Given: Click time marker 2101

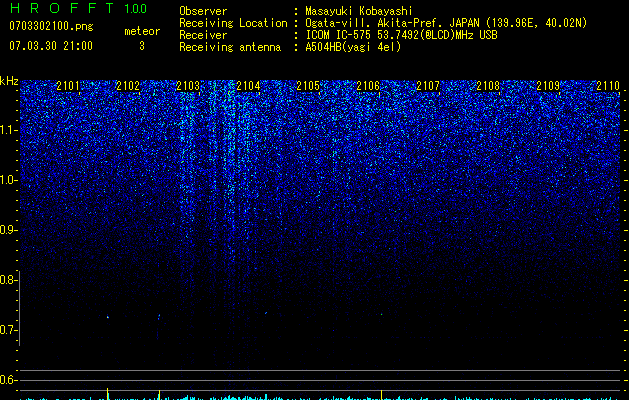Looking at the screenshot, I should tap(68, 86).
